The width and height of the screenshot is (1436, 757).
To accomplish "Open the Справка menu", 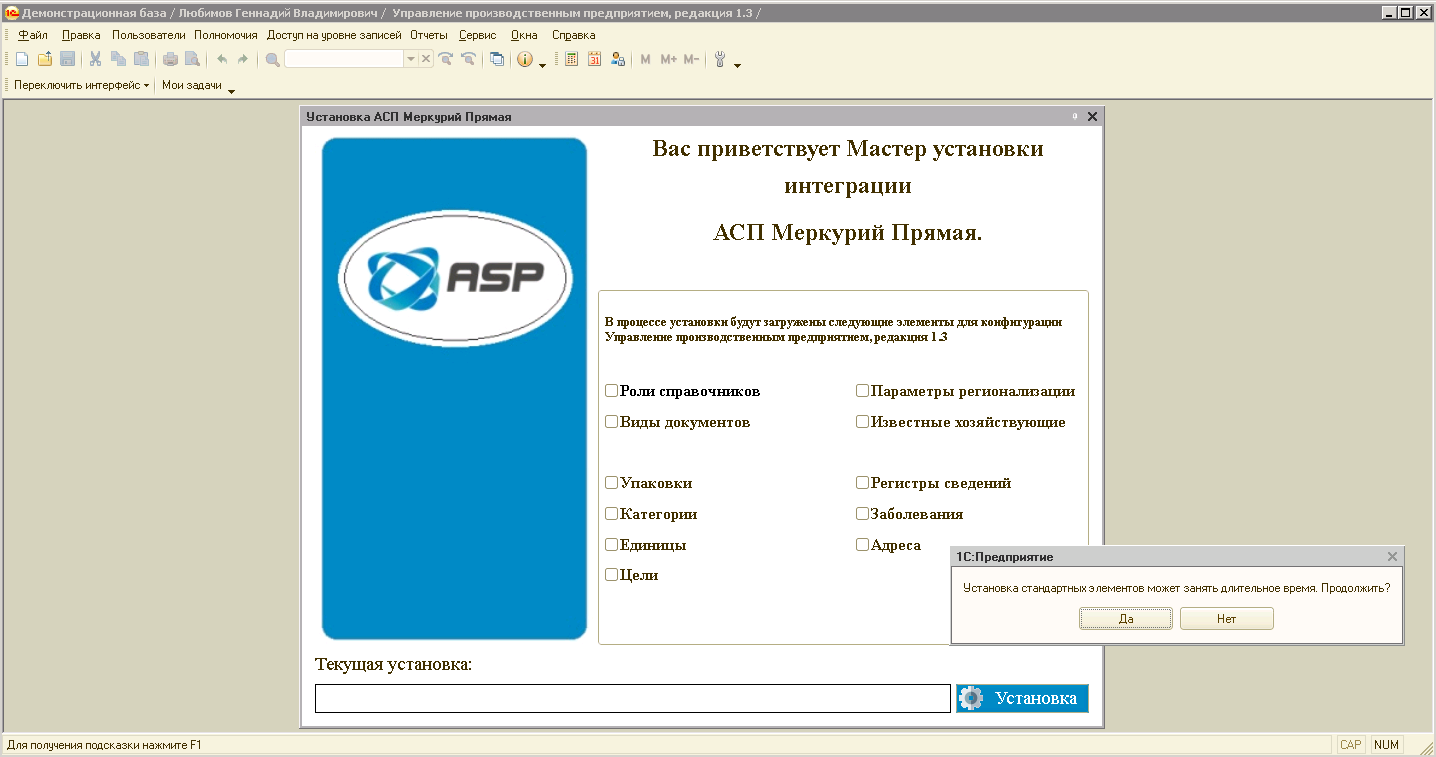I will pyautogui.click(x=574, y=35).
